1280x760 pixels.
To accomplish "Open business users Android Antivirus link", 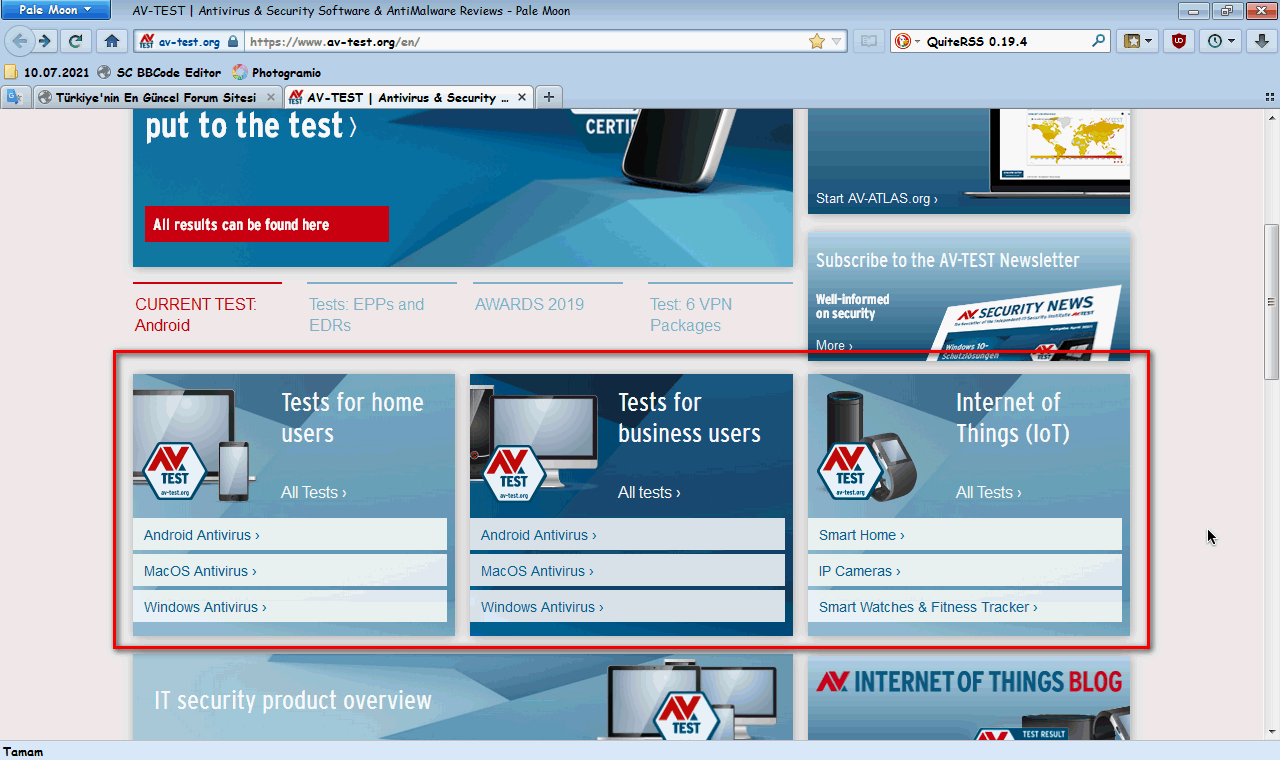I will [x=627, y=535].
